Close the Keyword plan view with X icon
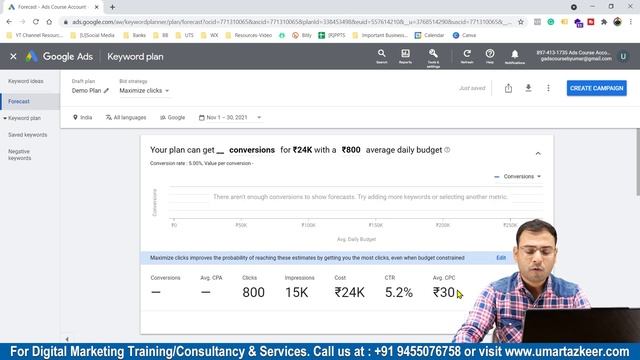Viewport: 640px width, 360px height. click(13, 56)
